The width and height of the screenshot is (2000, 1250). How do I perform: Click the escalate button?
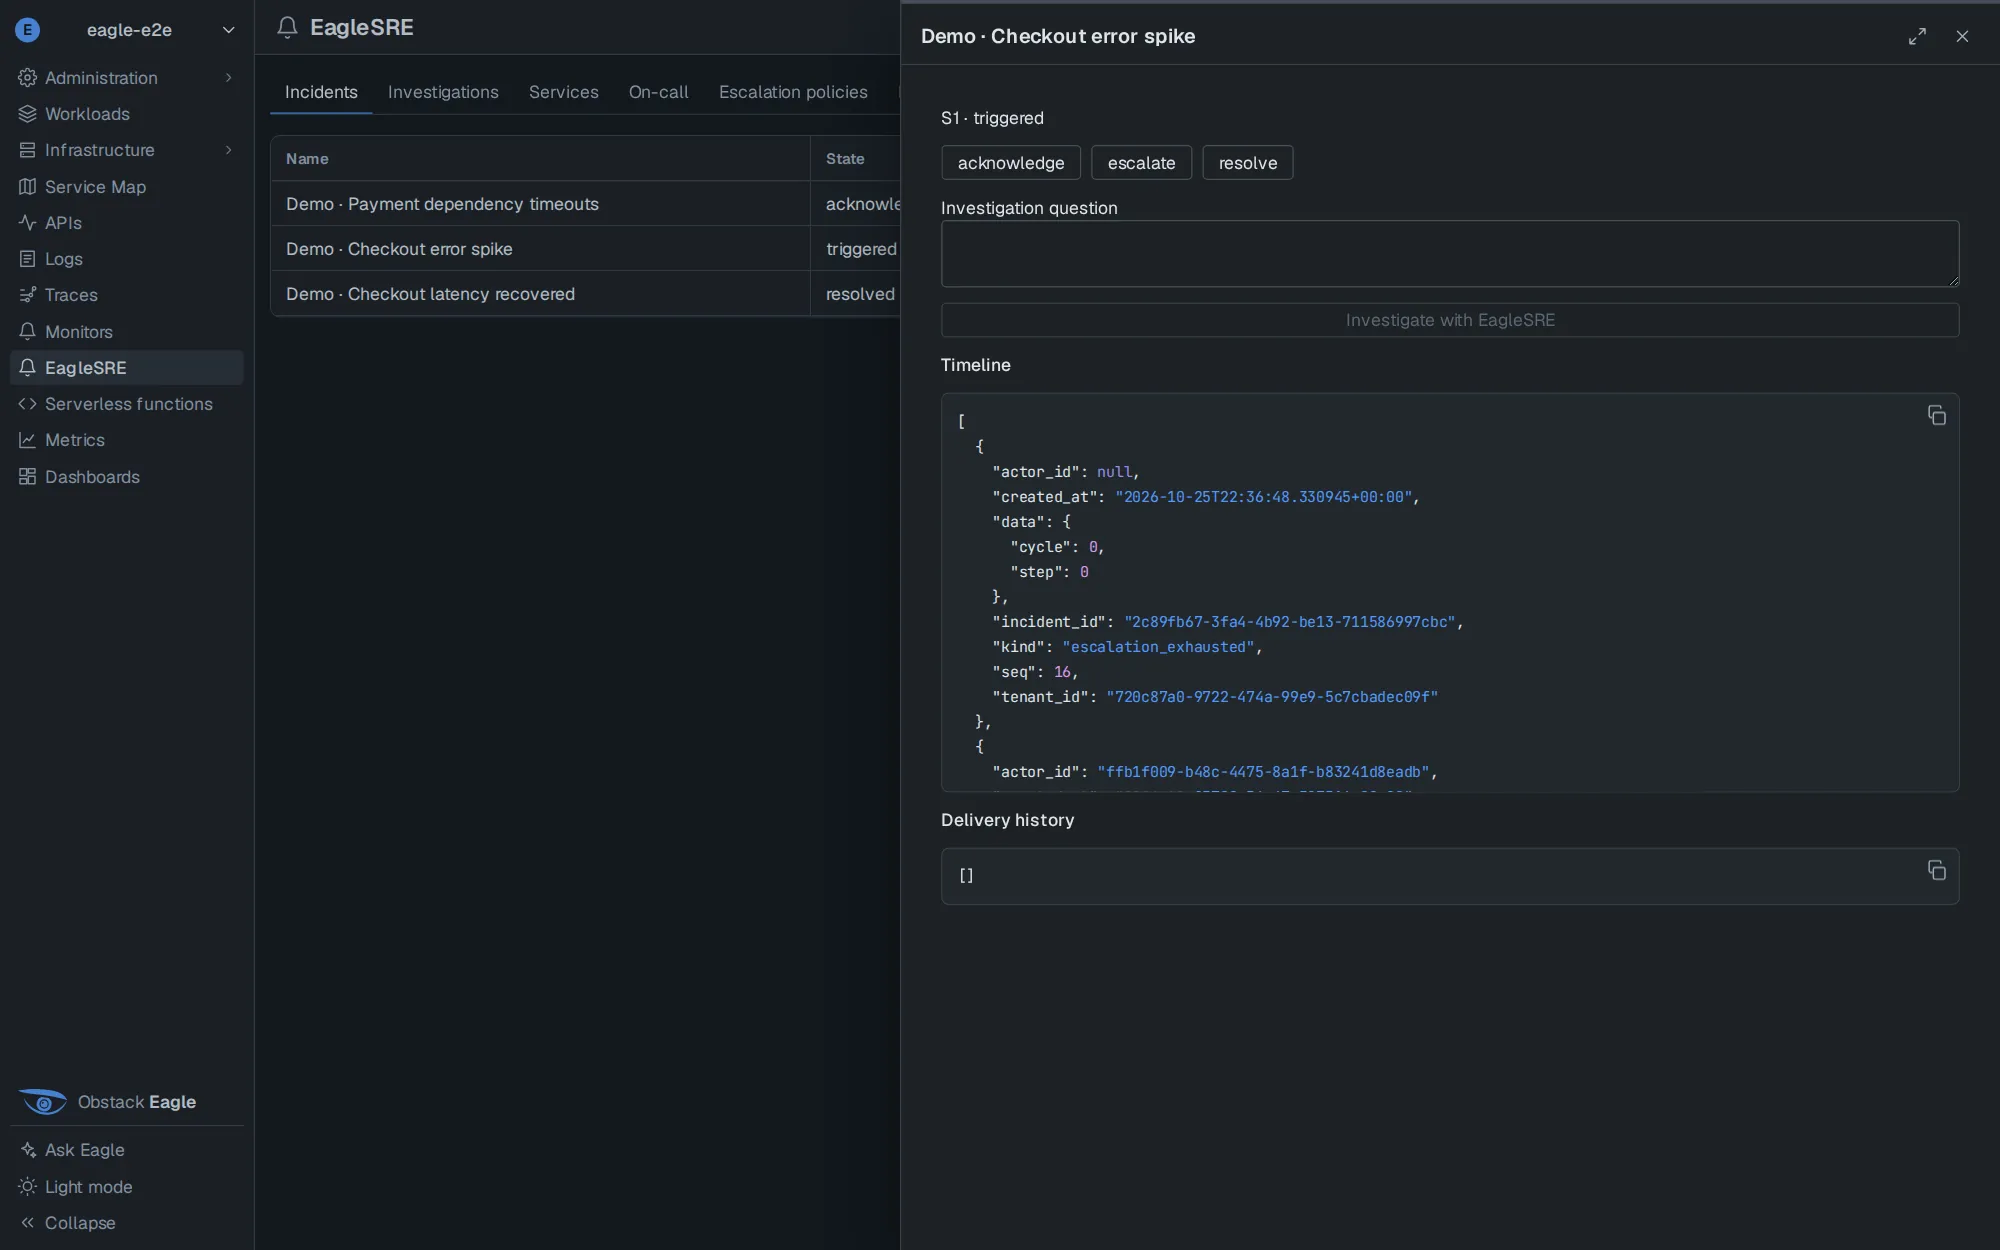(x=1141, y=163)
